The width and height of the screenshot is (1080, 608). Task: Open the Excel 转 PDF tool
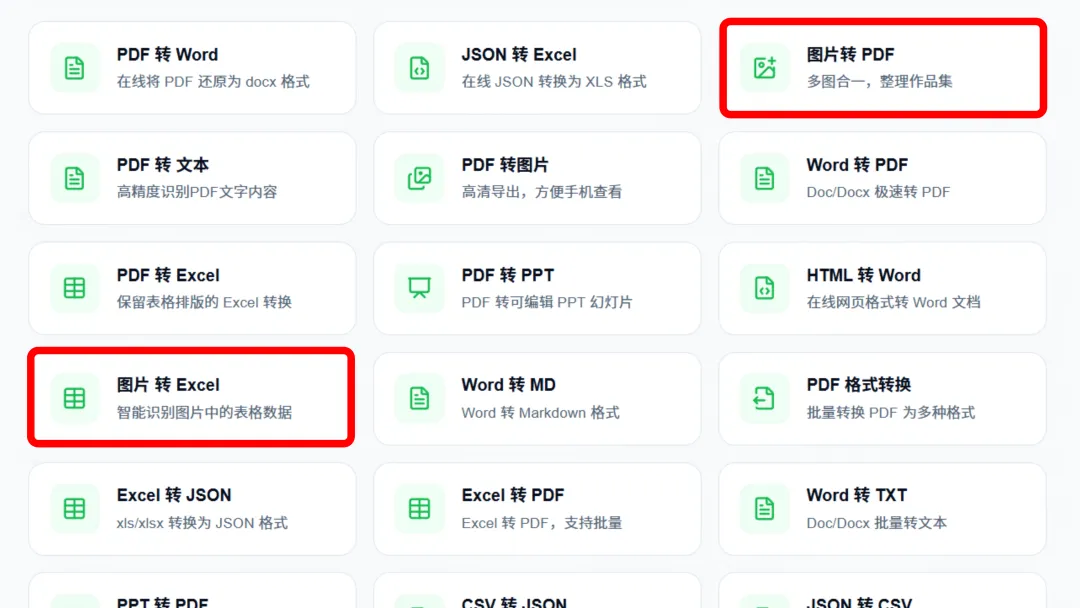pos(537,508)
